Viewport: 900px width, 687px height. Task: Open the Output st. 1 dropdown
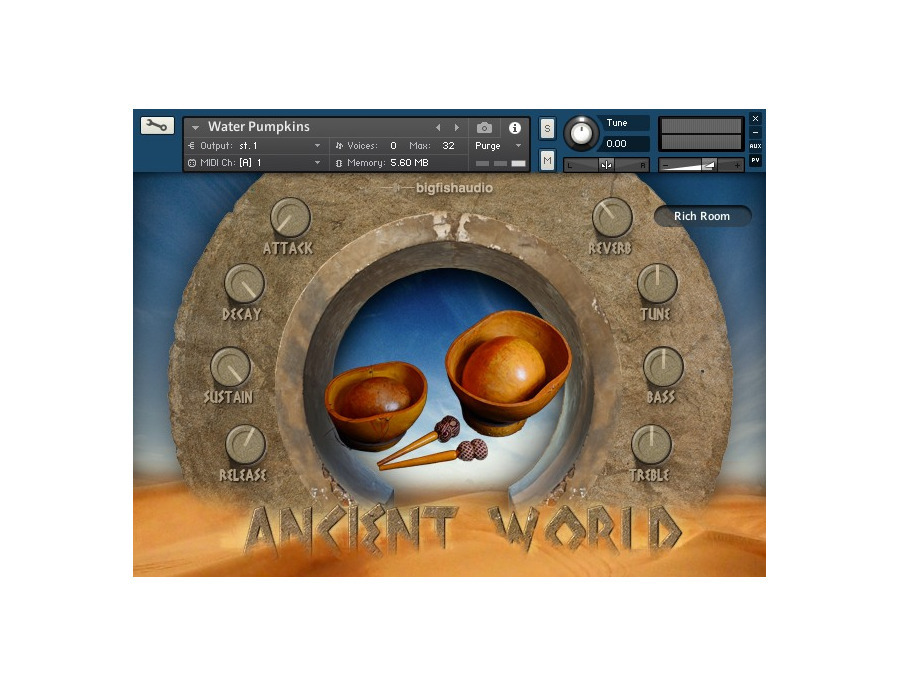point(254,146)
